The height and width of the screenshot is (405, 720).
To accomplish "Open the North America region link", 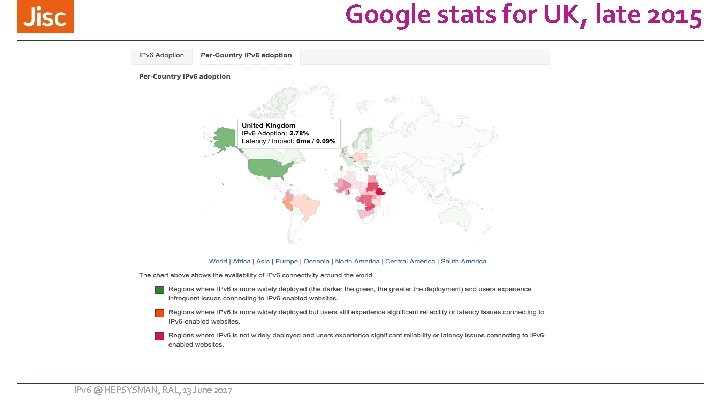I will [x=358, y=261].
